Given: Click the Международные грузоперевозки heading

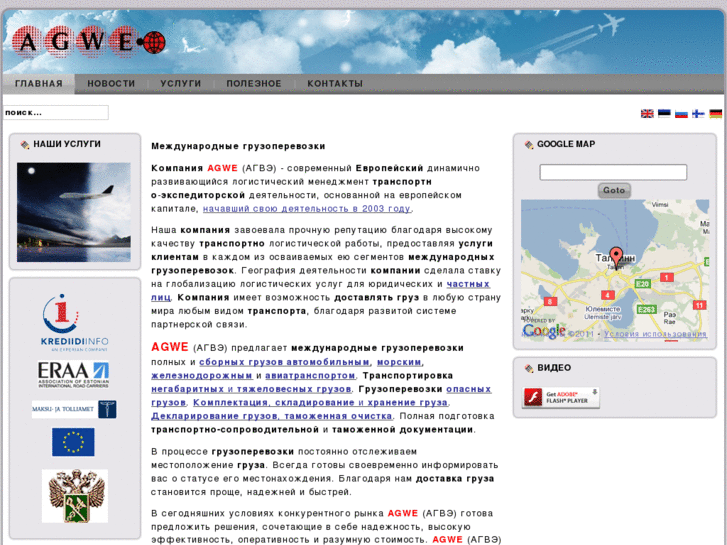Looking at the screenshot, I should point(238,146).
